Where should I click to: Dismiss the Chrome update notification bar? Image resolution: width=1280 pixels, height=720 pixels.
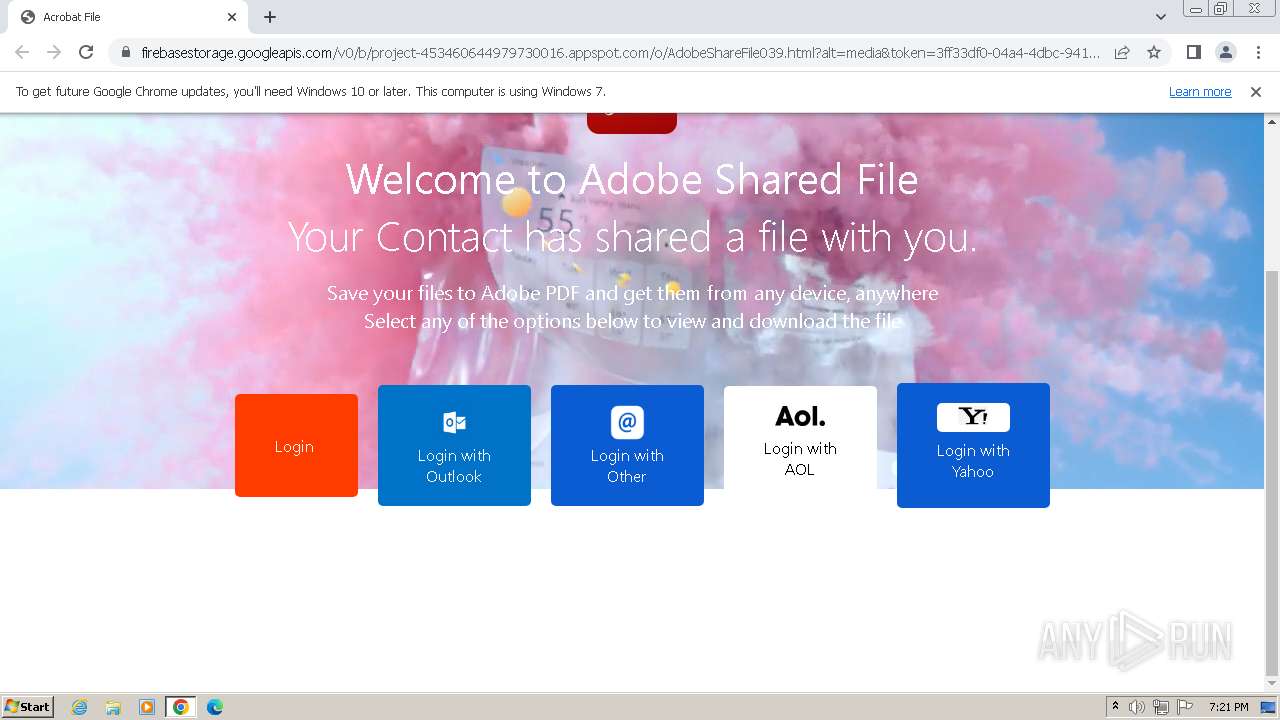(x=1256, y=92)
